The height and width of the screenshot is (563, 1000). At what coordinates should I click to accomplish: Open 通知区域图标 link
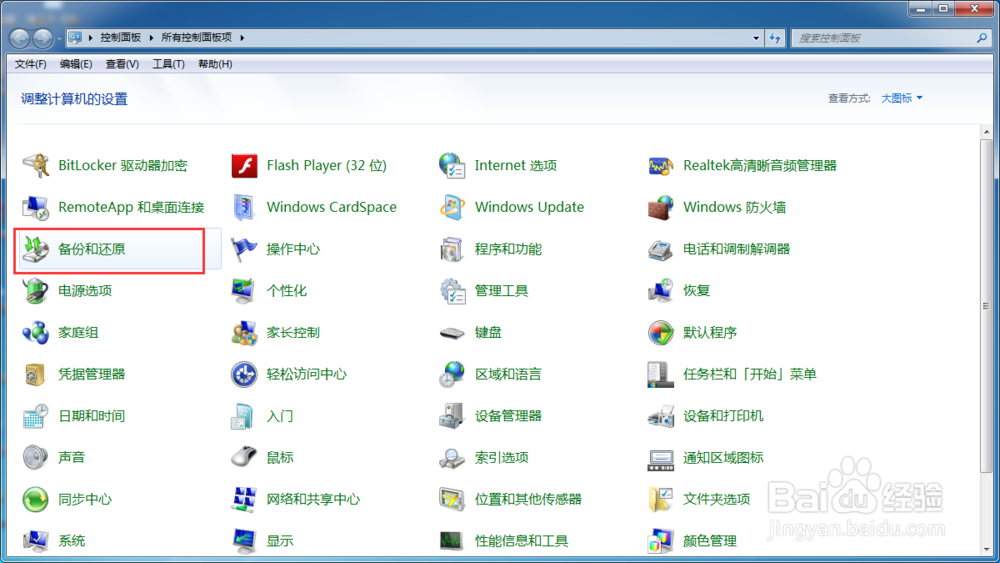(x=723, y=458)
